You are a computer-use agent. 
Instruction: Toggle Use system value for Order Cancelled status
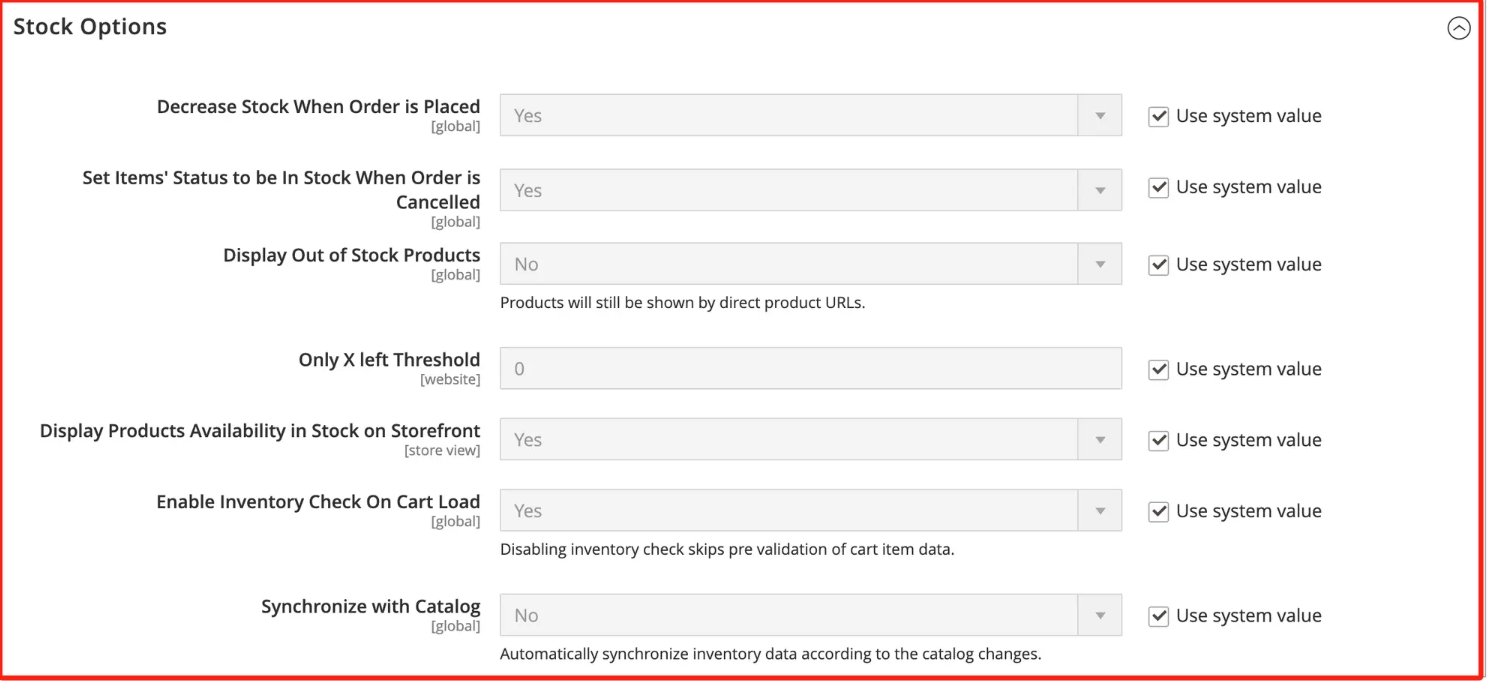1158,187
